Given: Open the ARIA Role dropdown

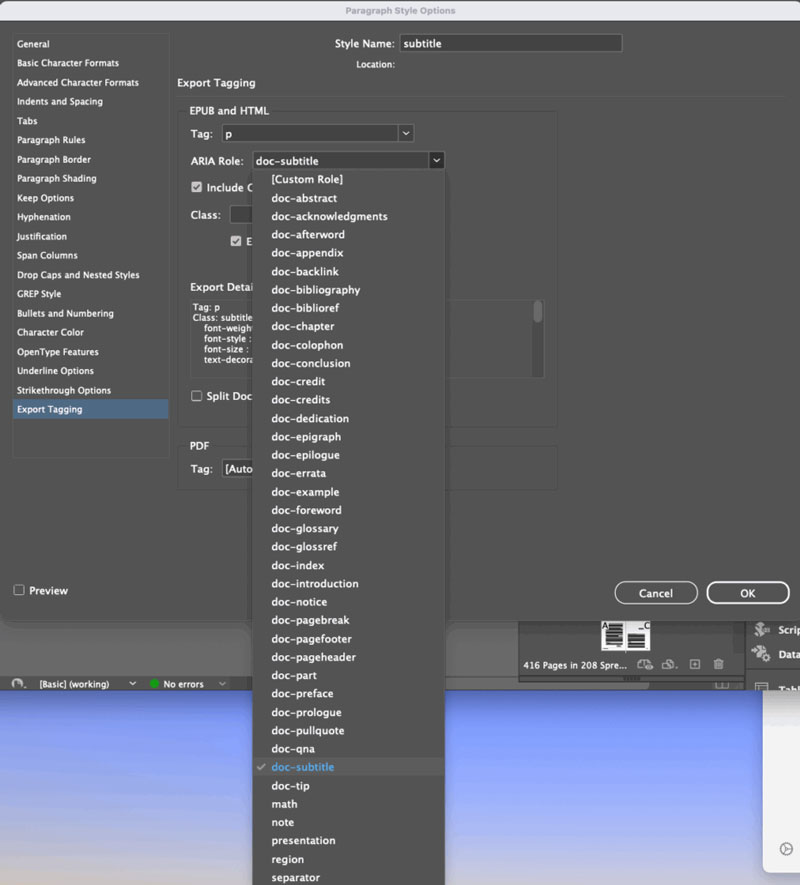Looking at the screenshot, I should pyautogui.click(x=437, y=159).
